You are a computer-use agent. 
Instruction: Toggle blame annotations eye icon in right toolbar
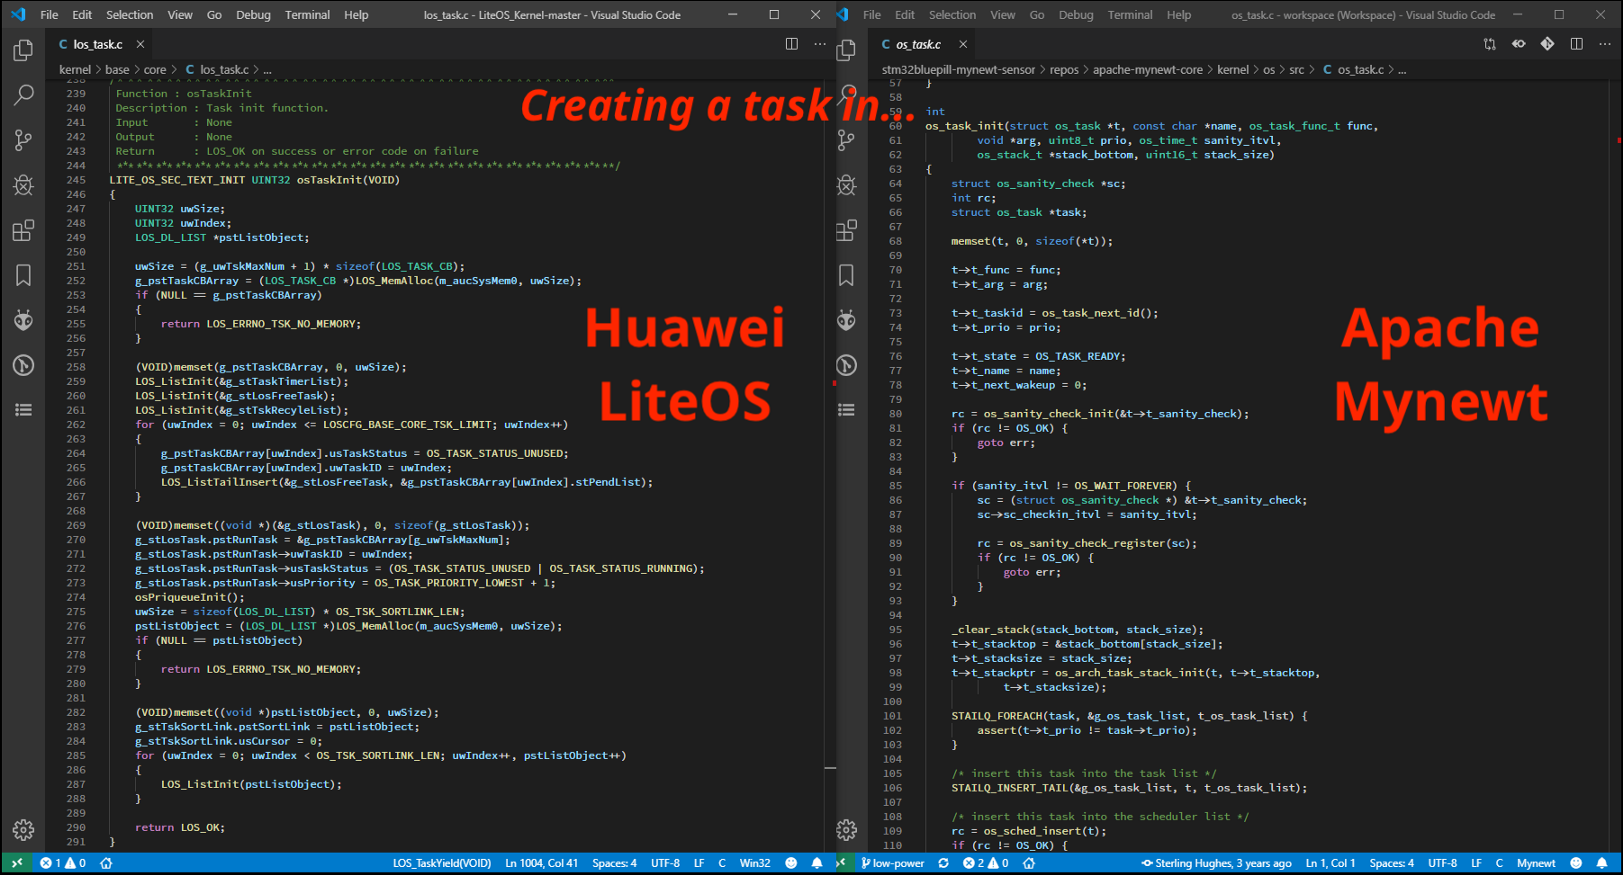tap(1519, 44)
